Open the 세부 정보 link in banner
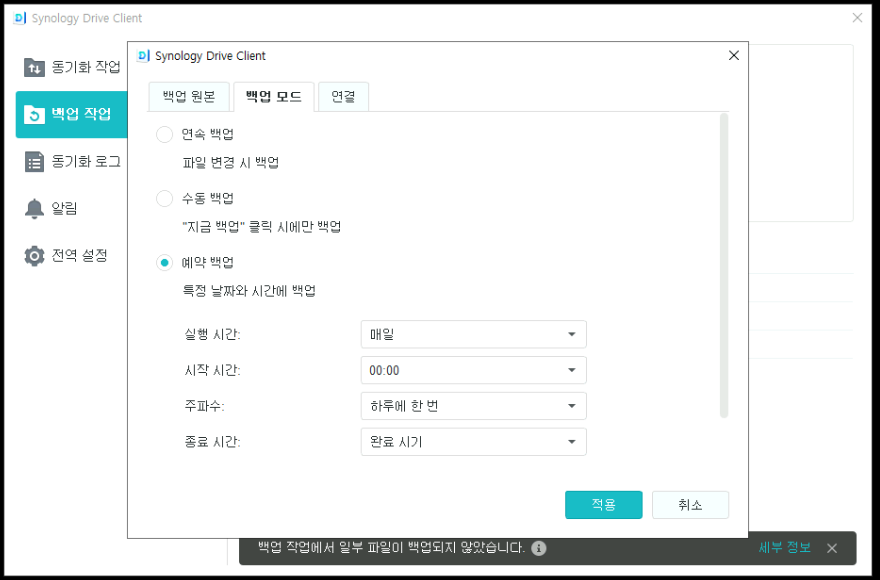The image size is (880, 580). [785, 547]
